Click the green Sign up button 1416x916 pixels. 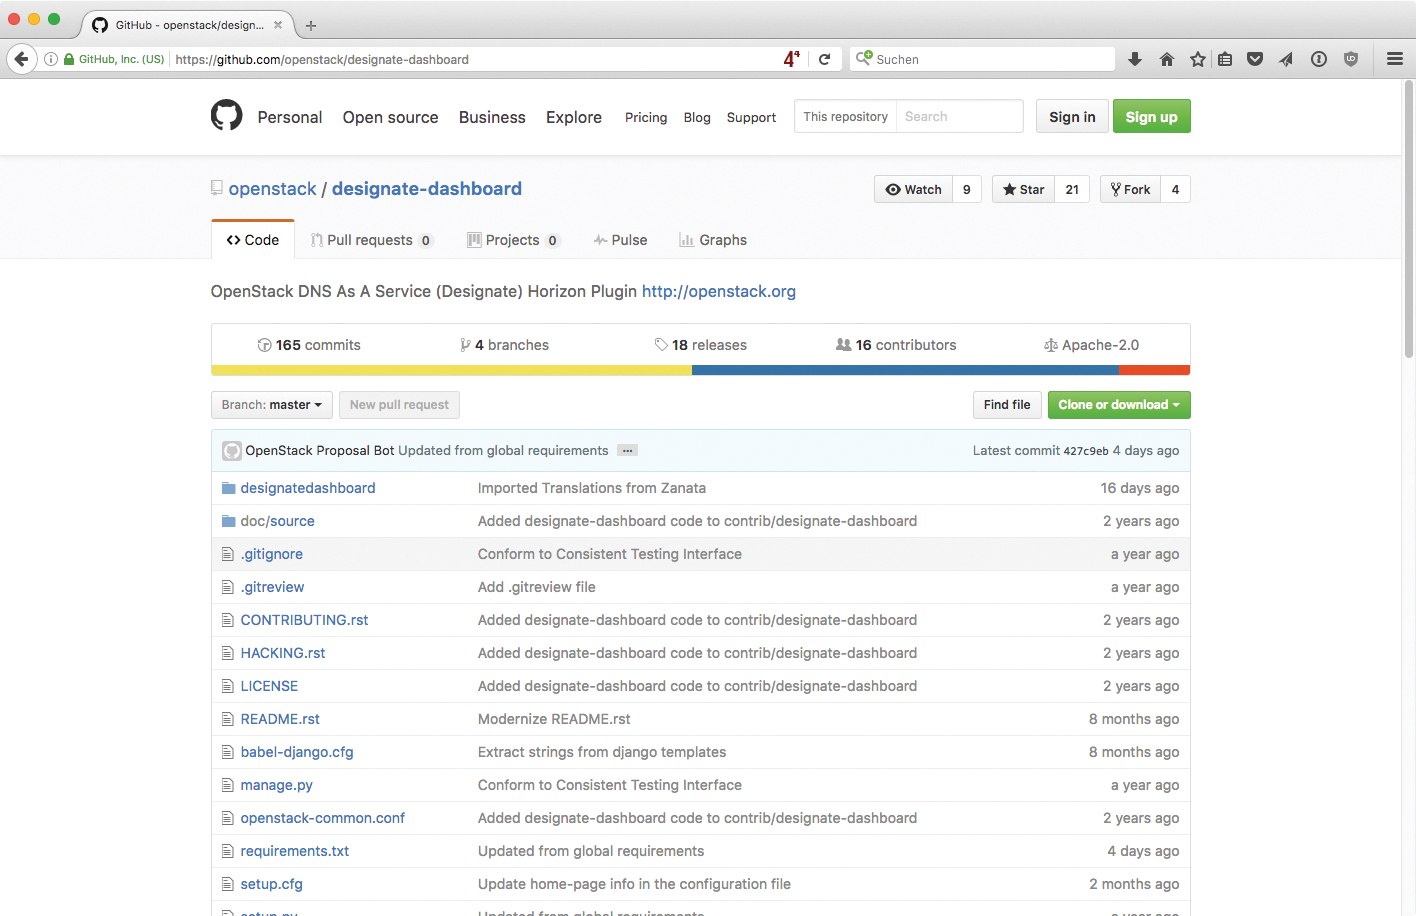(x=1151, y=117)
